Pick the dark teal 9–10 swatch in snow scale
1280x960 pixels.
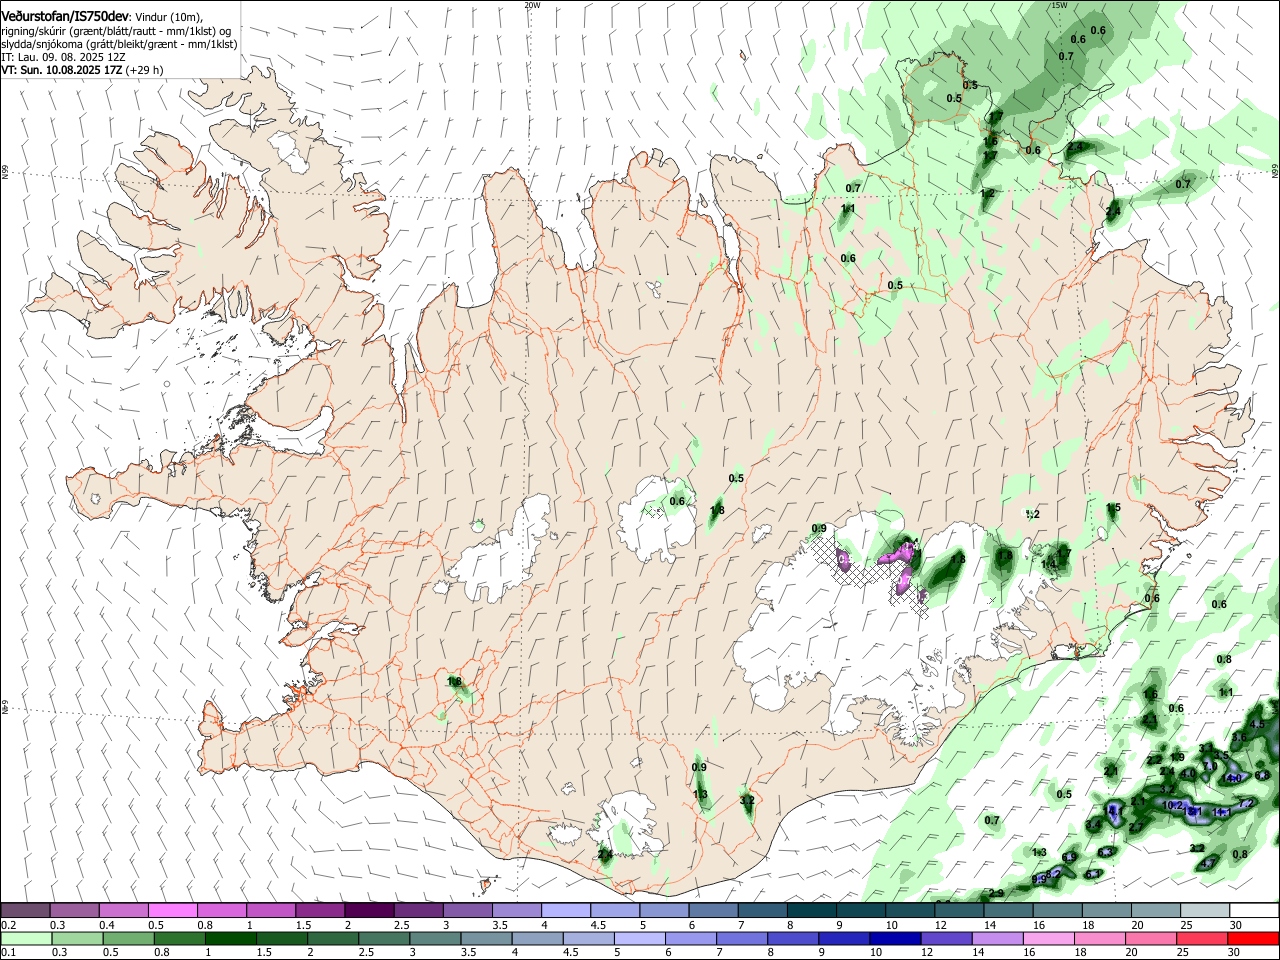[x=861, y=911]
